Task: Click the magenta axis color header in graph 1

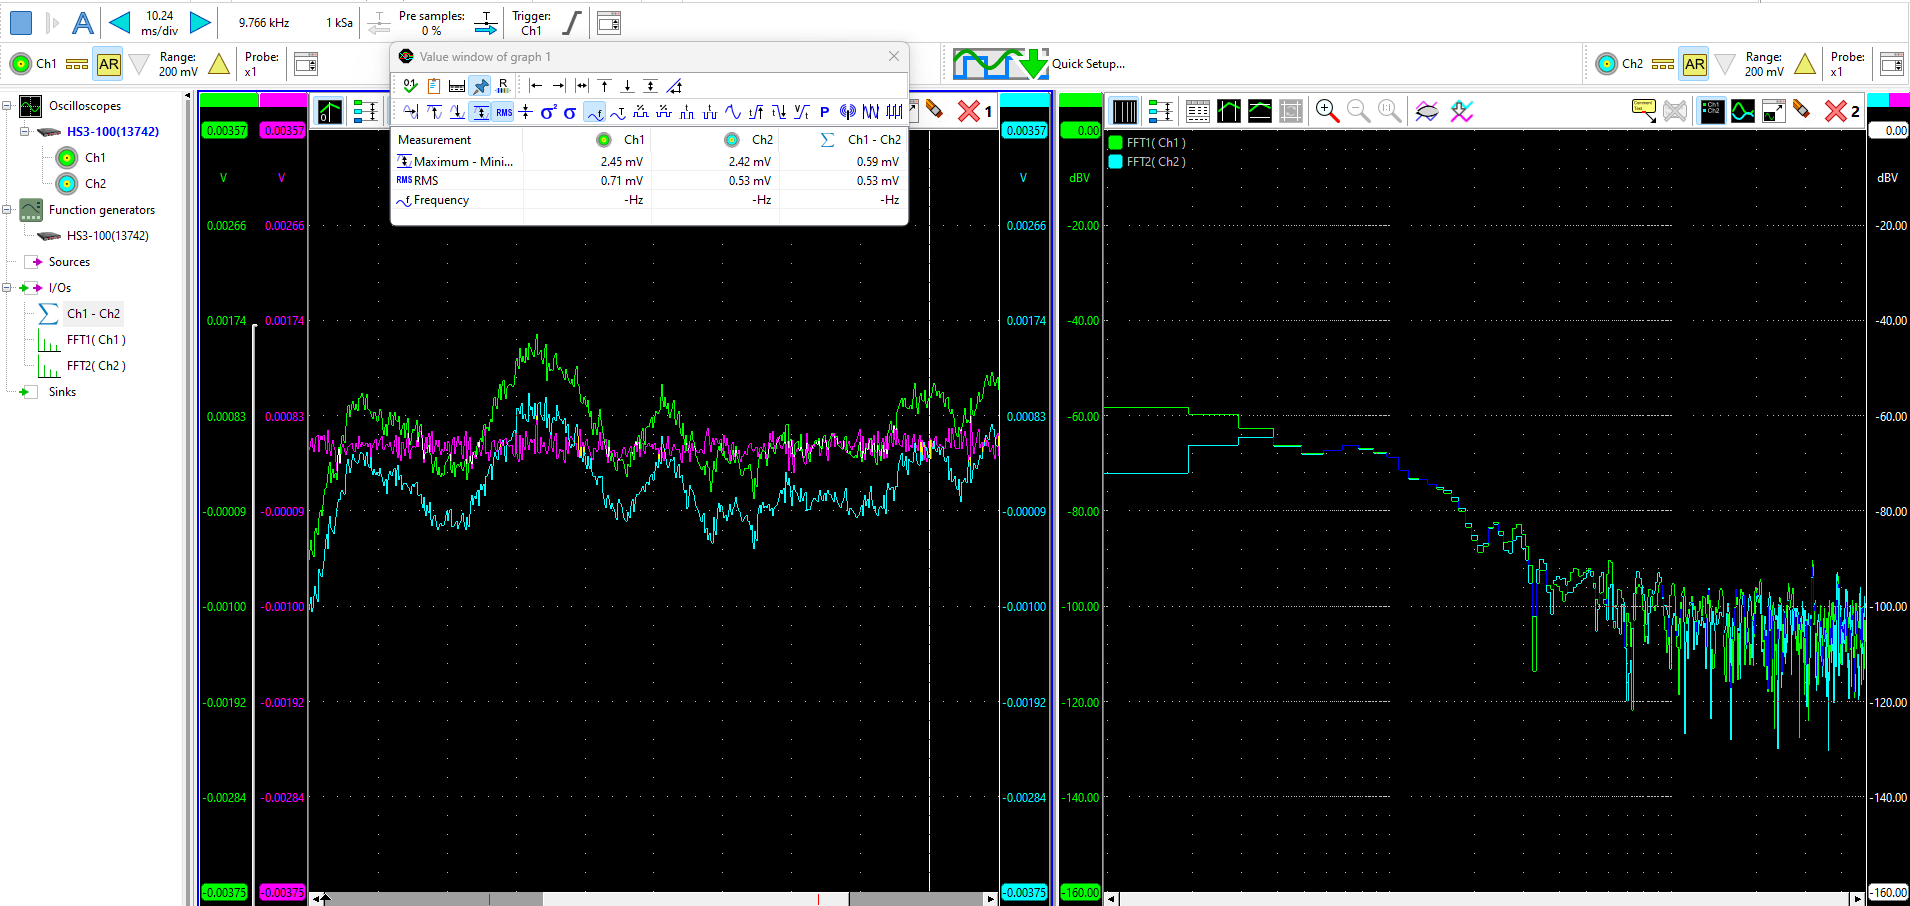Action: pyautogui.click(x=283, y=100)
